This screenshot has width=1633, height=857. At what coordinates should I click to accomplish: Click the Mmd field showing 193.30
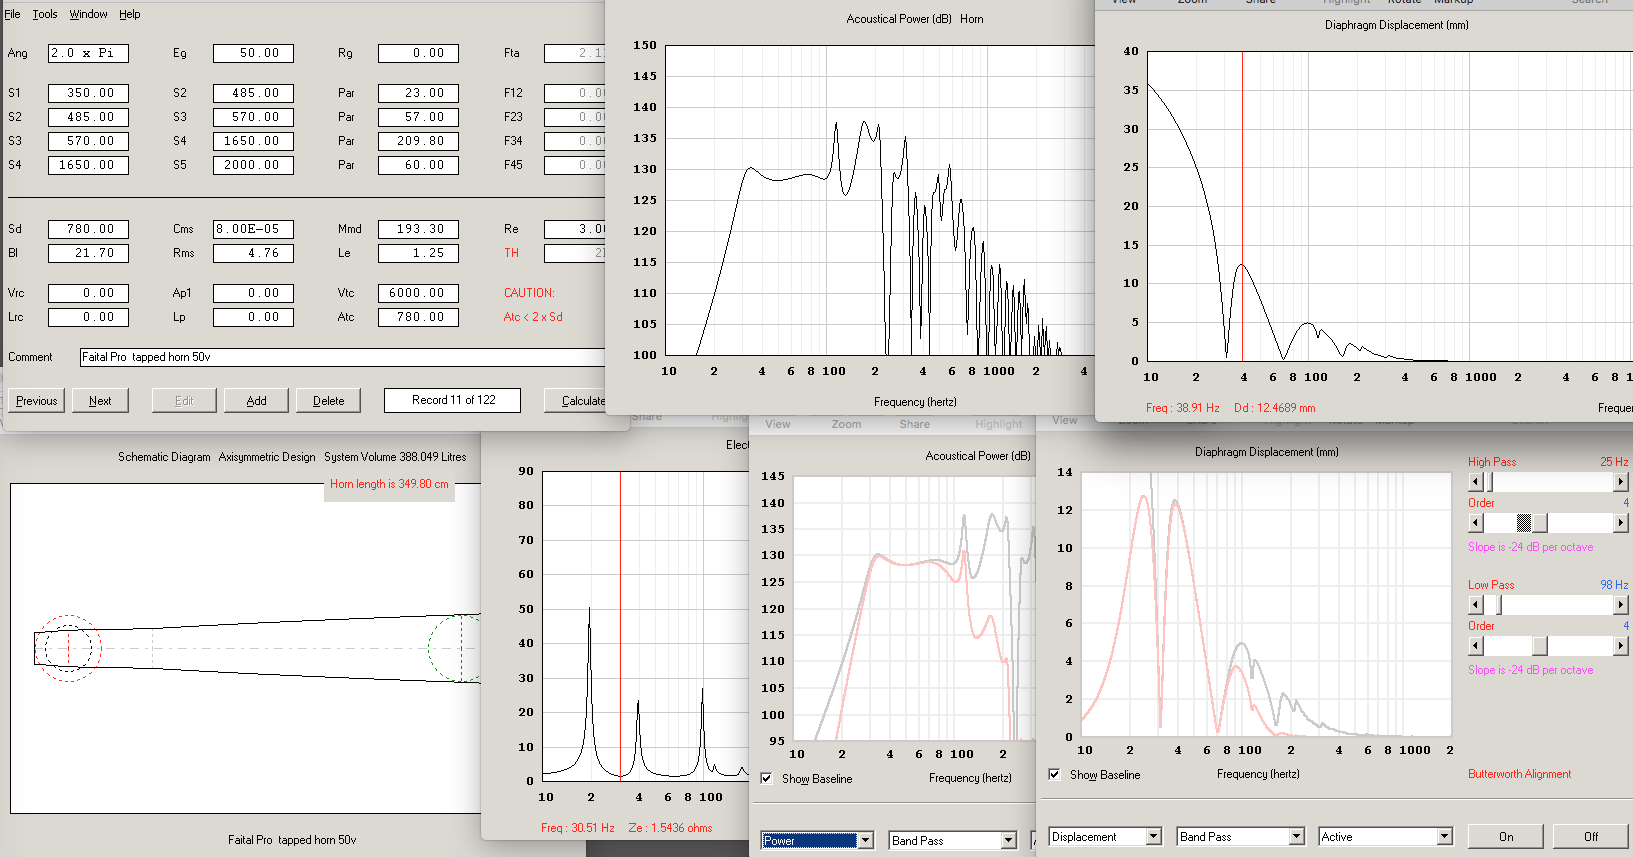tap(418, 229)
